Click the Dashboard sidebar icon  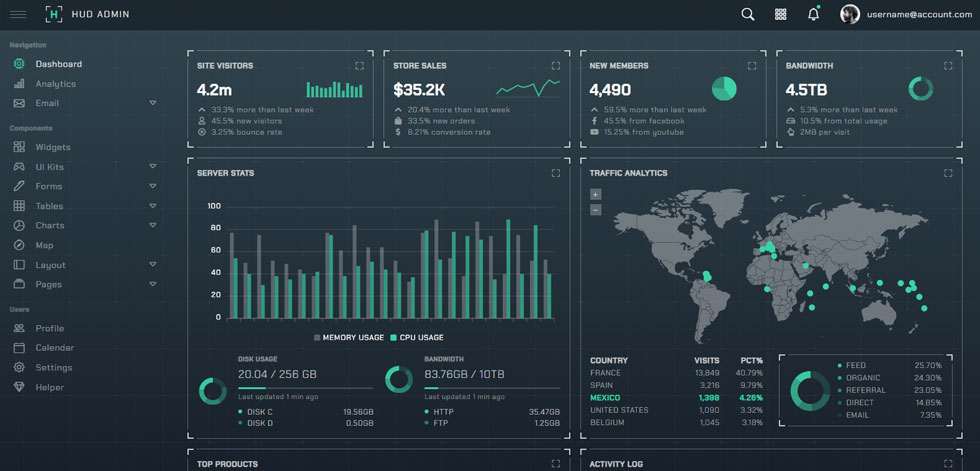tap(19, 64)
